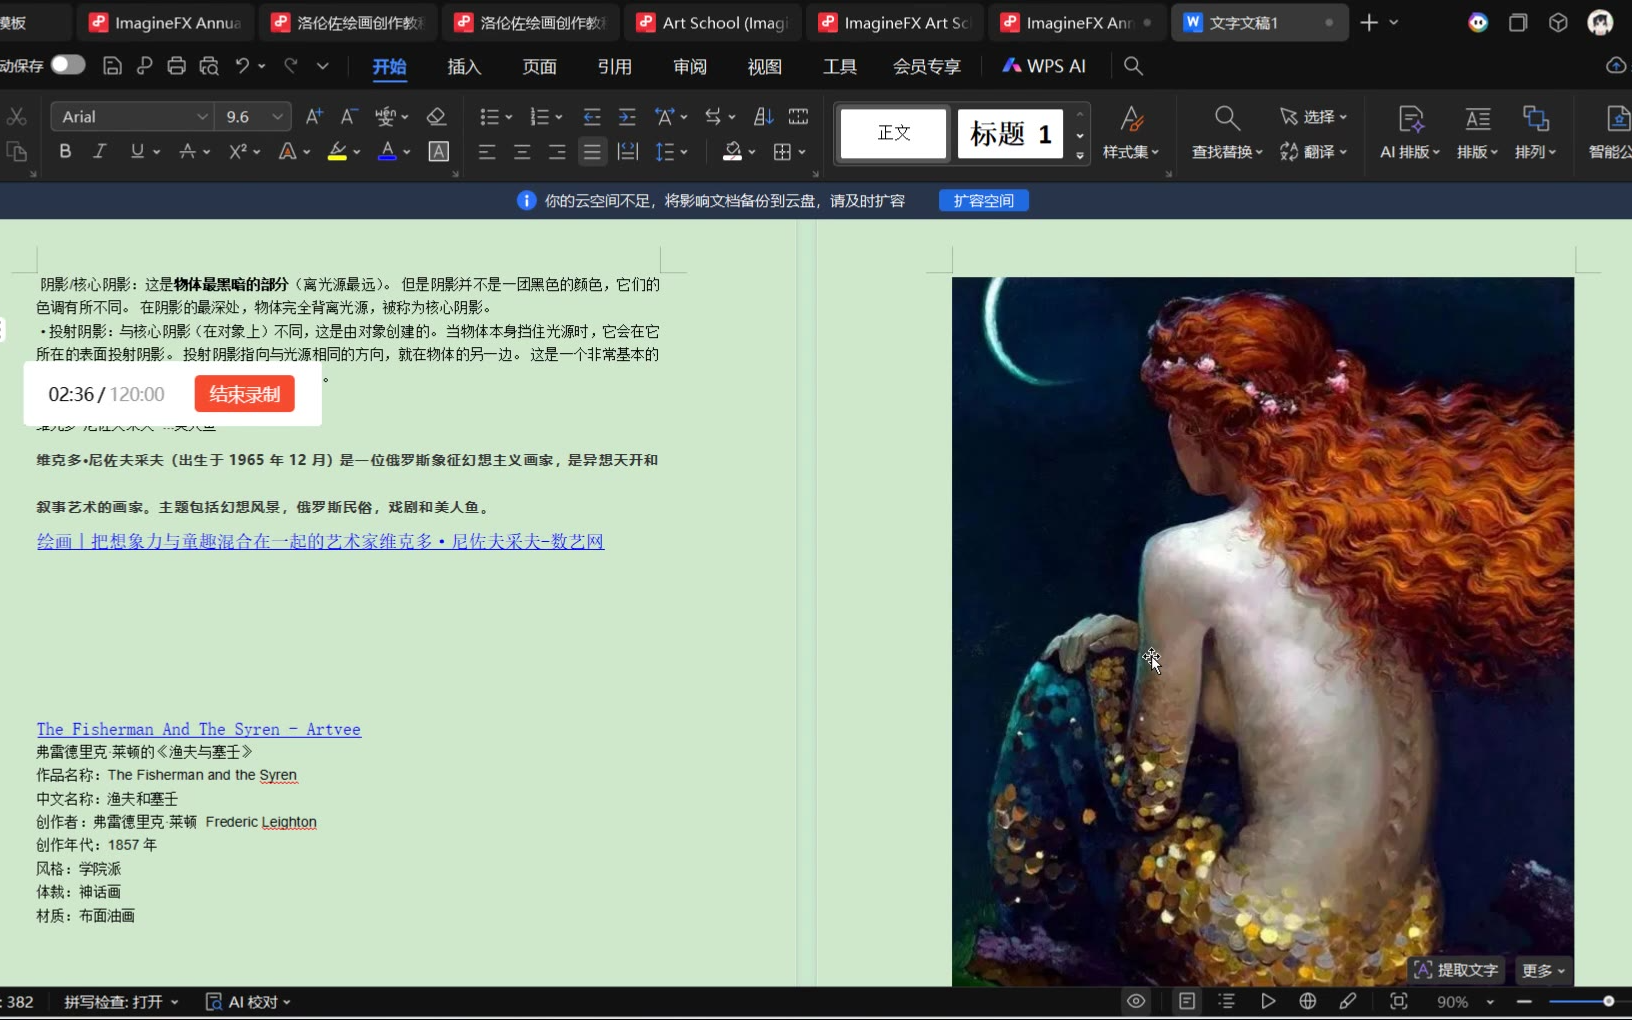Select the 标题 1 heading style
This screenshot has height=1020, width=1632.
coord(1010,133)
